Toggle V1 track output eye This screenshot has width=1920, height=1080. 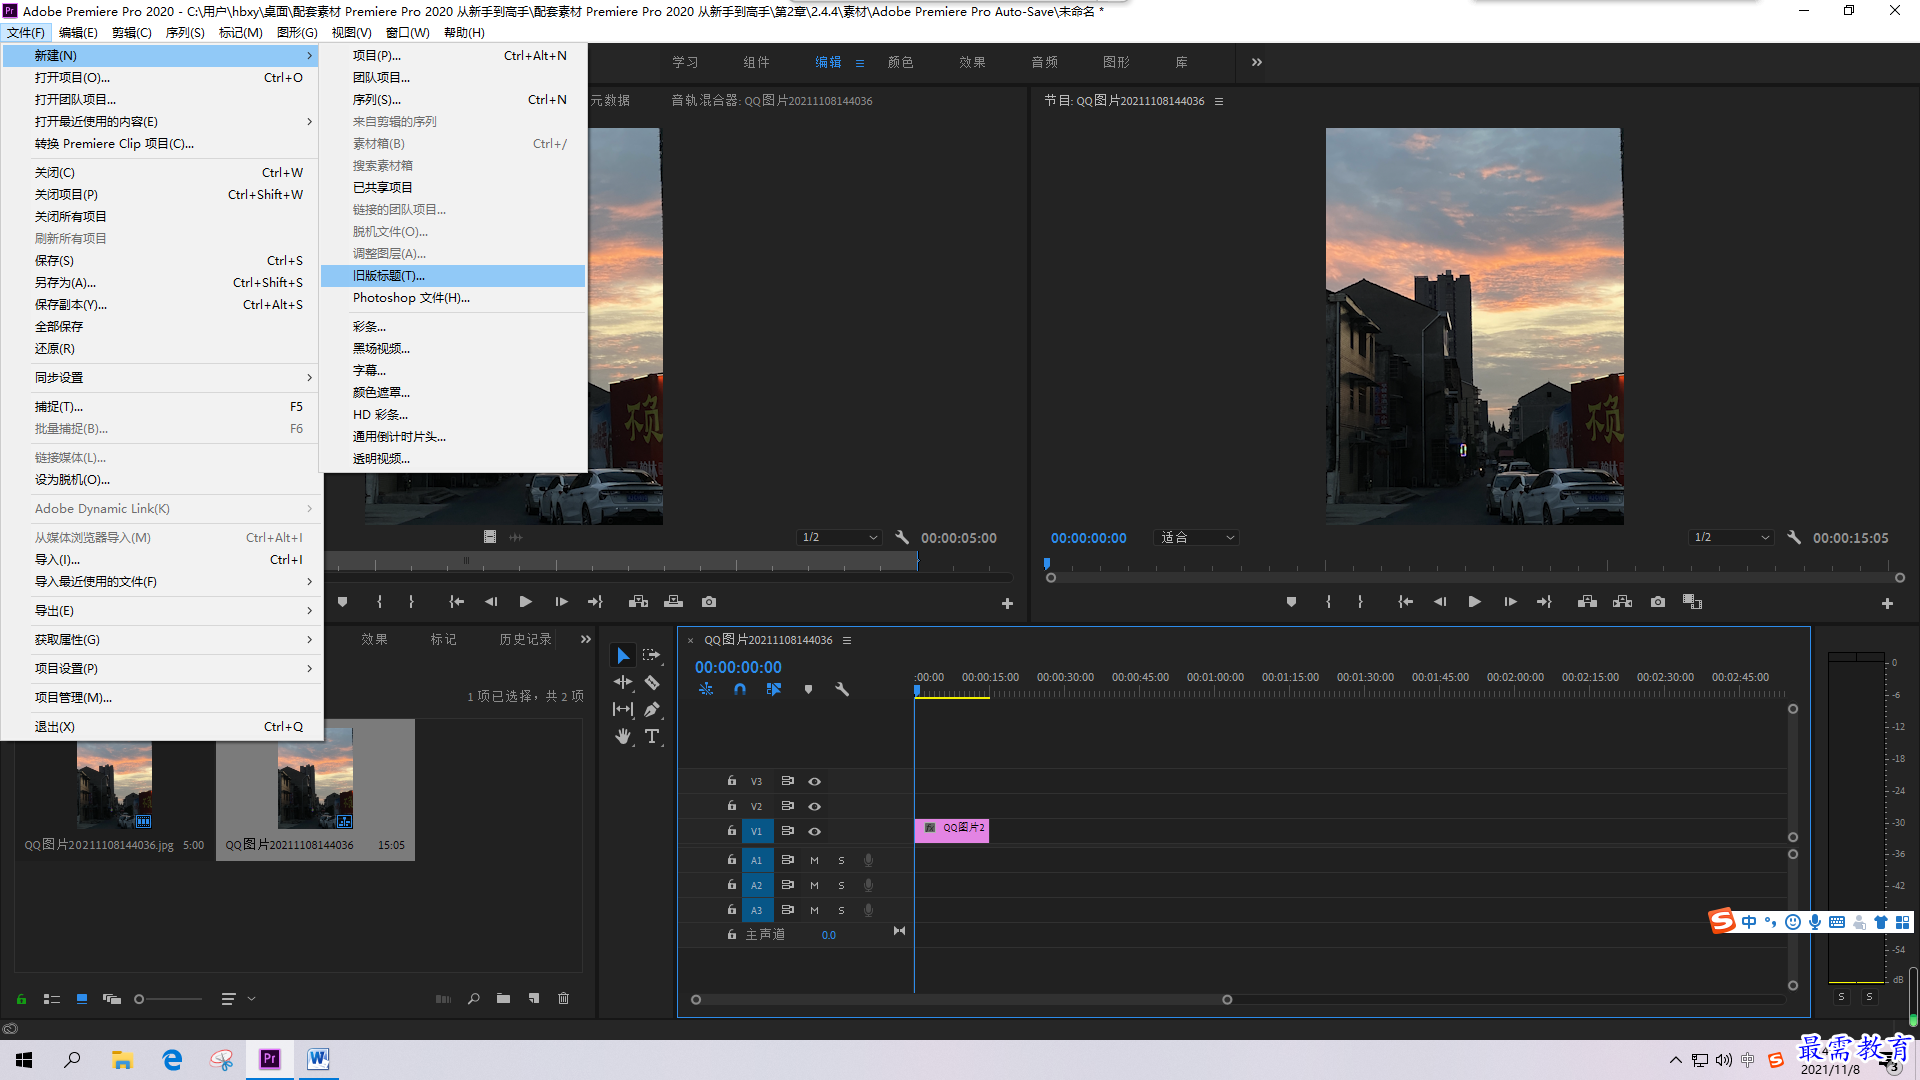point(814,831)
